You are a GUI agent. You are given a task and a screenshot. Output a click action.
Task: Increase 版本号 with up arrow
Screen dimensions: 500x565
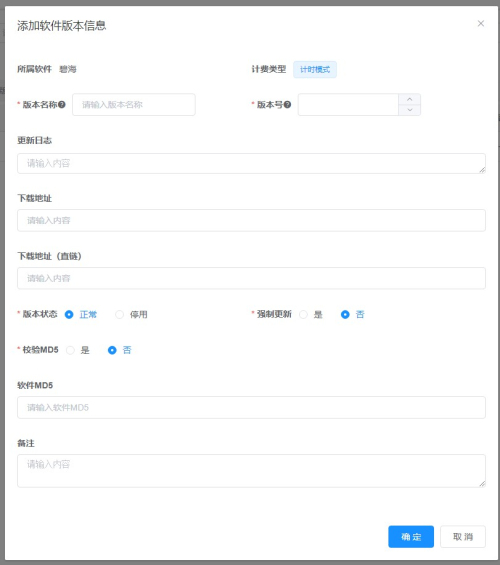point(410,99)
